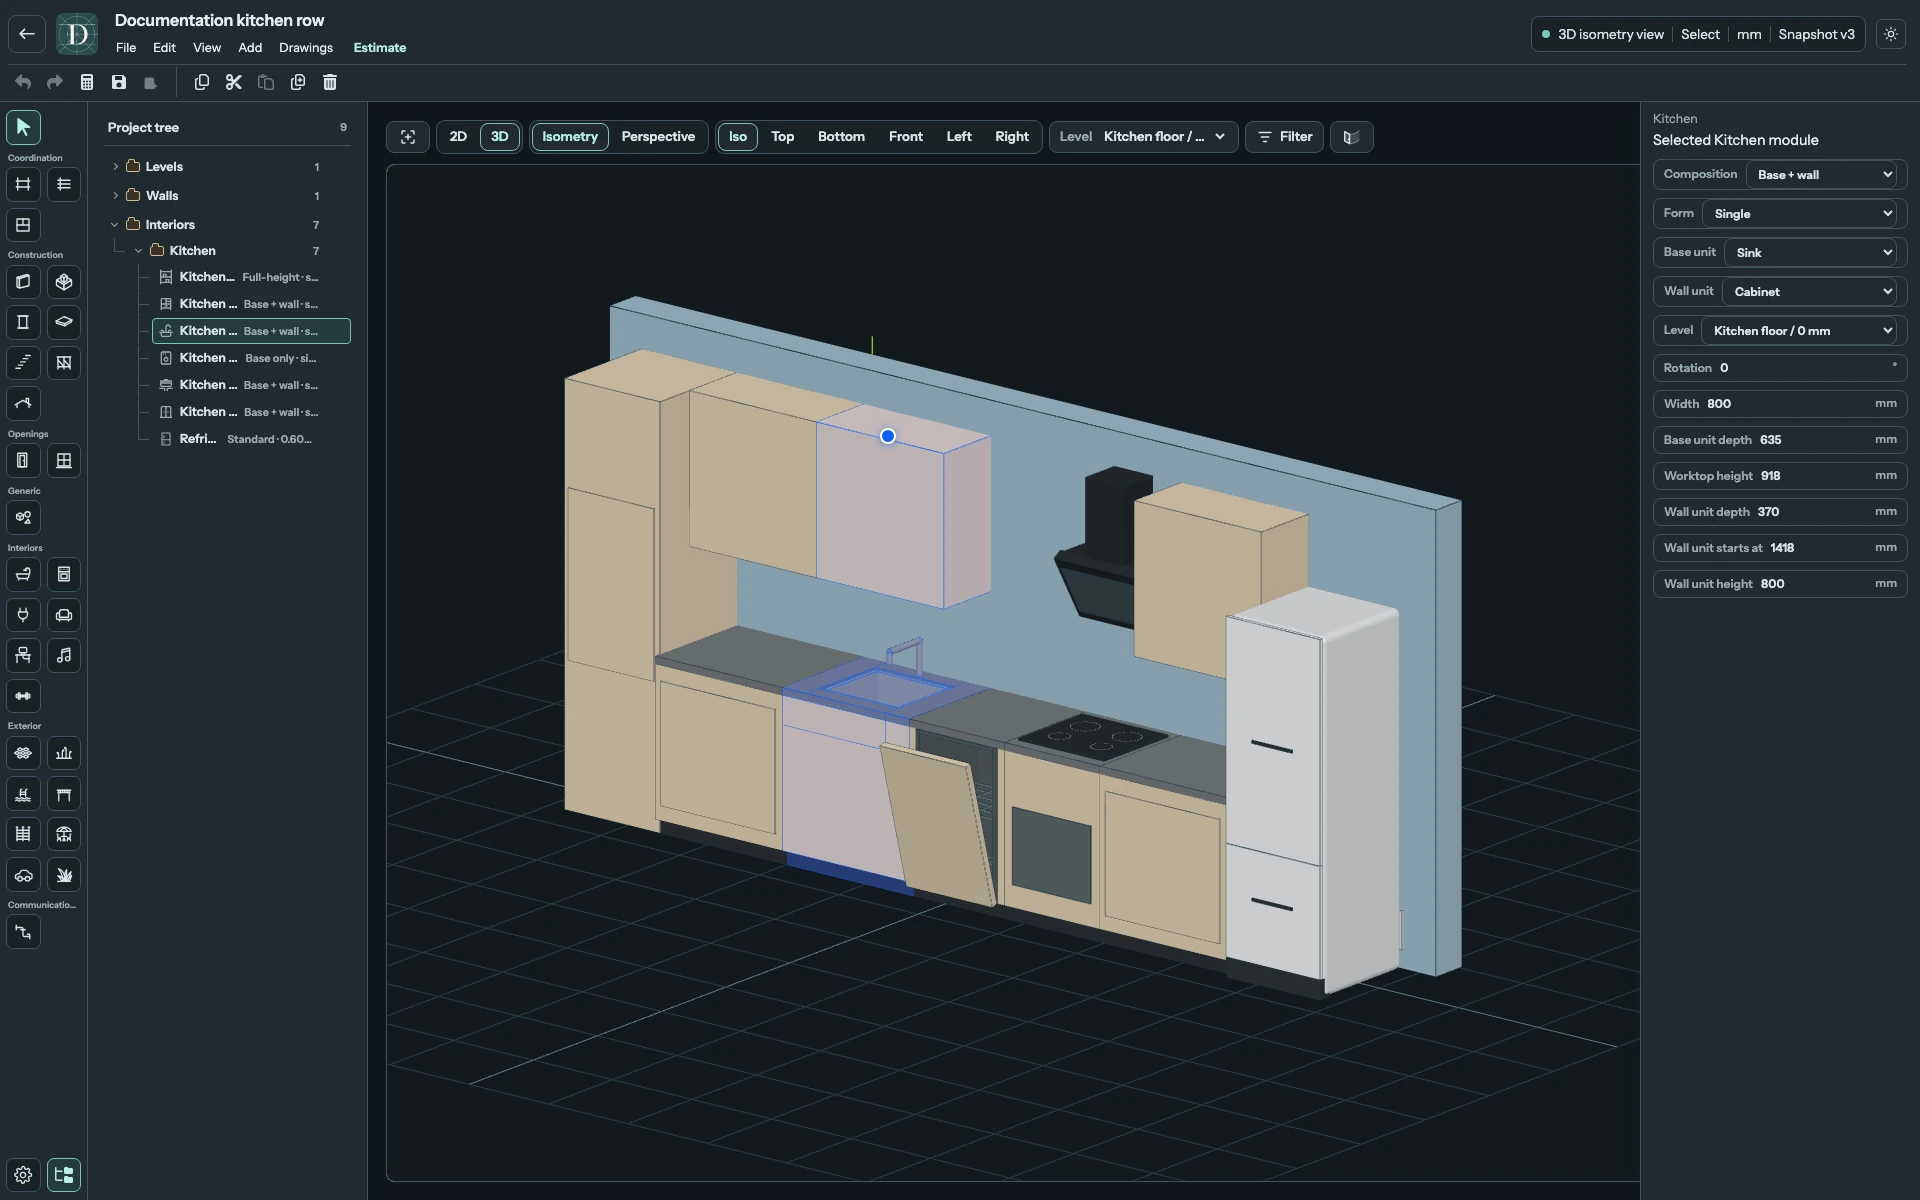Pick the kitchen oven interiors tool
This screenshot has height=1200, width=1920.
point(64,575)
